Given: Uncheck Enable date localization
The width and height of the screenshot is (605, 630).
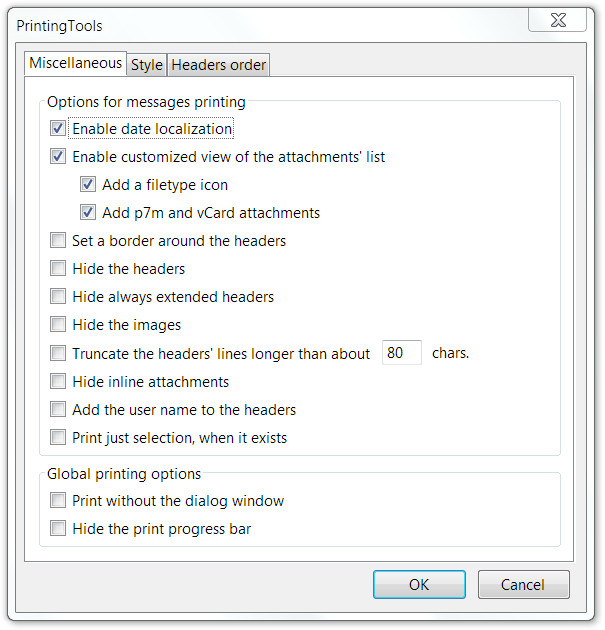Looking at the screenshot, I should [x=58, y=129].
